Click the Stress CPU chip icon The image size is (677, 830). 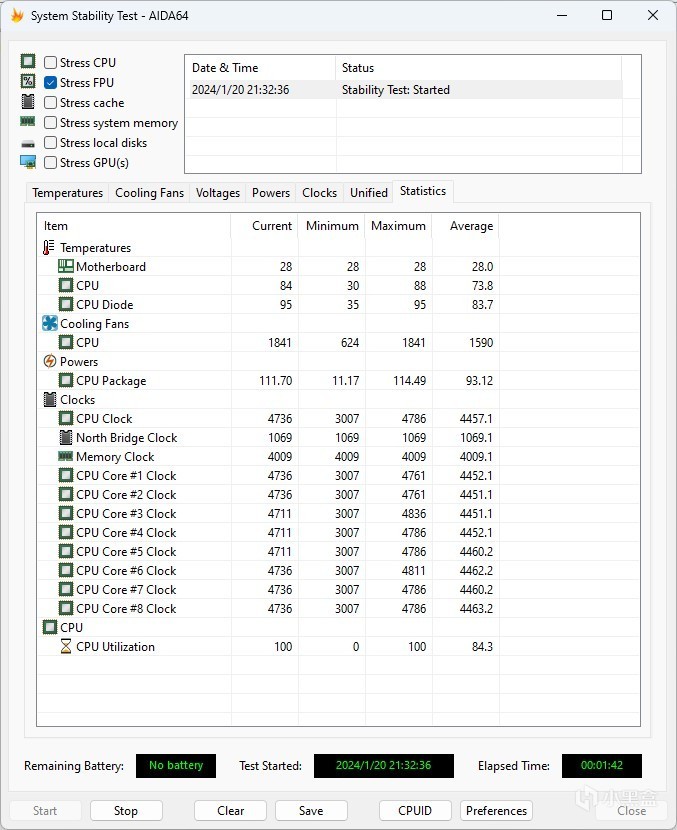[x=28, y=61]
